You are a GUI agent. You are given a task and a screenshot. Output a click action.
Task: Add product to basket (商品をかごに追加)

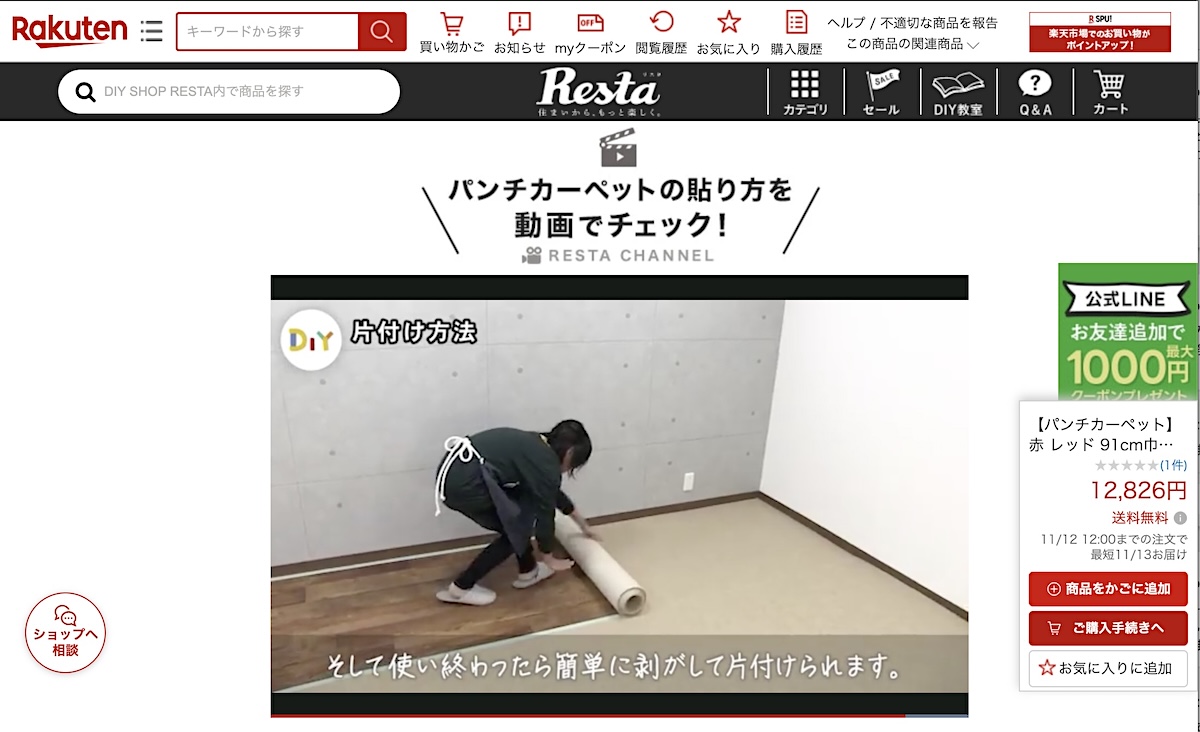(1108, 589)
